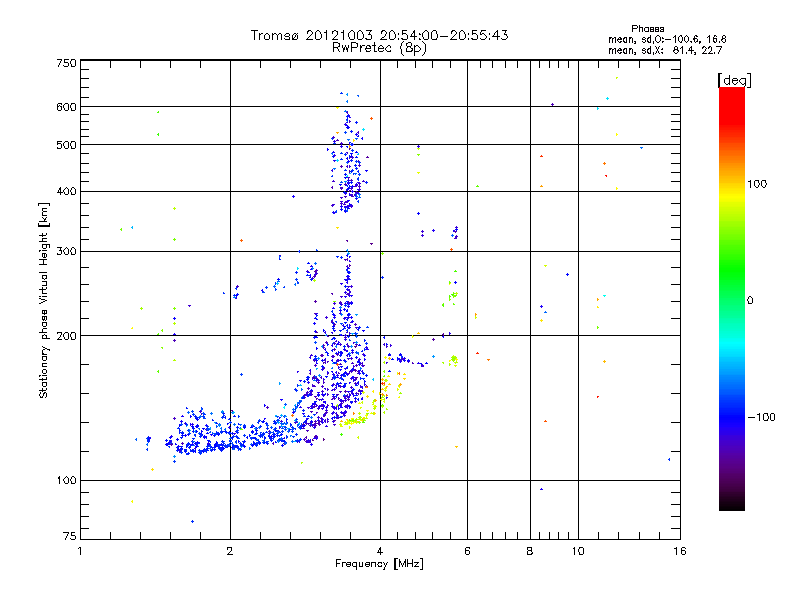This screenshot has height=600, width=800.
Task: Click the x-axis tick label '10'
Action: pyautogui.click(x=578, y=551)
